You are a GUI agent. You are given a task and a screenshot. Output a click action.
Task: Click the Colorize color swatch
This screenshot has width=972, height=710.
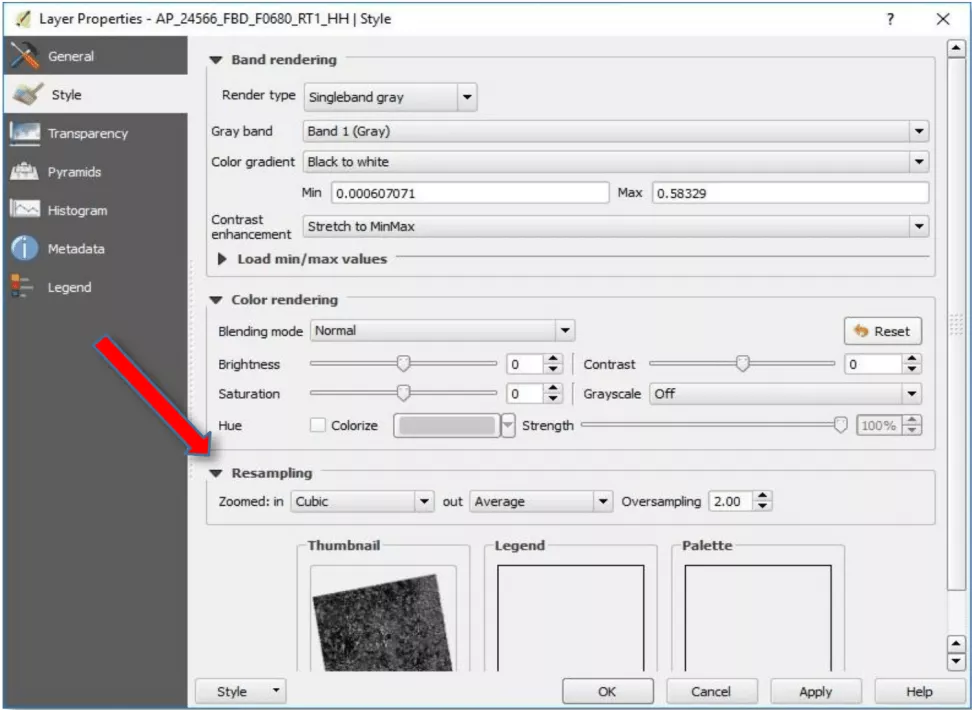[447, 425]
